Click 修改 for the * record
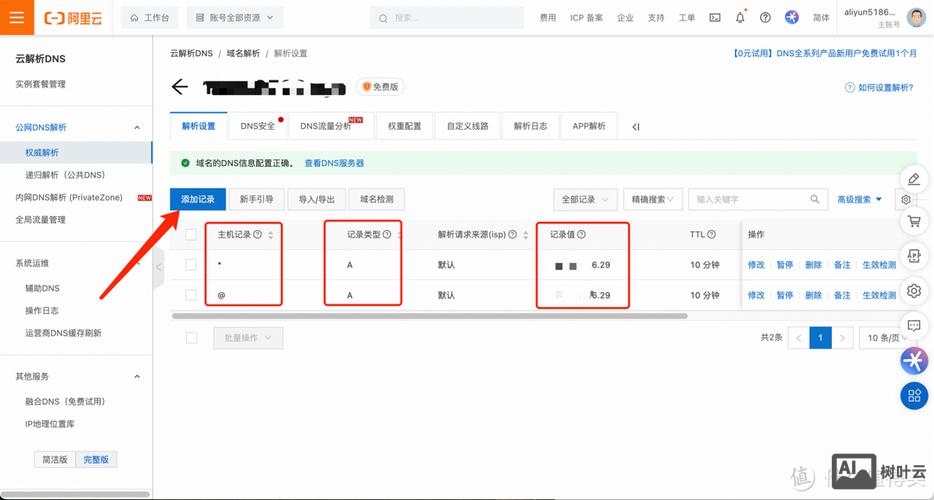Viewport: 934px width, 500px height. 756,265
